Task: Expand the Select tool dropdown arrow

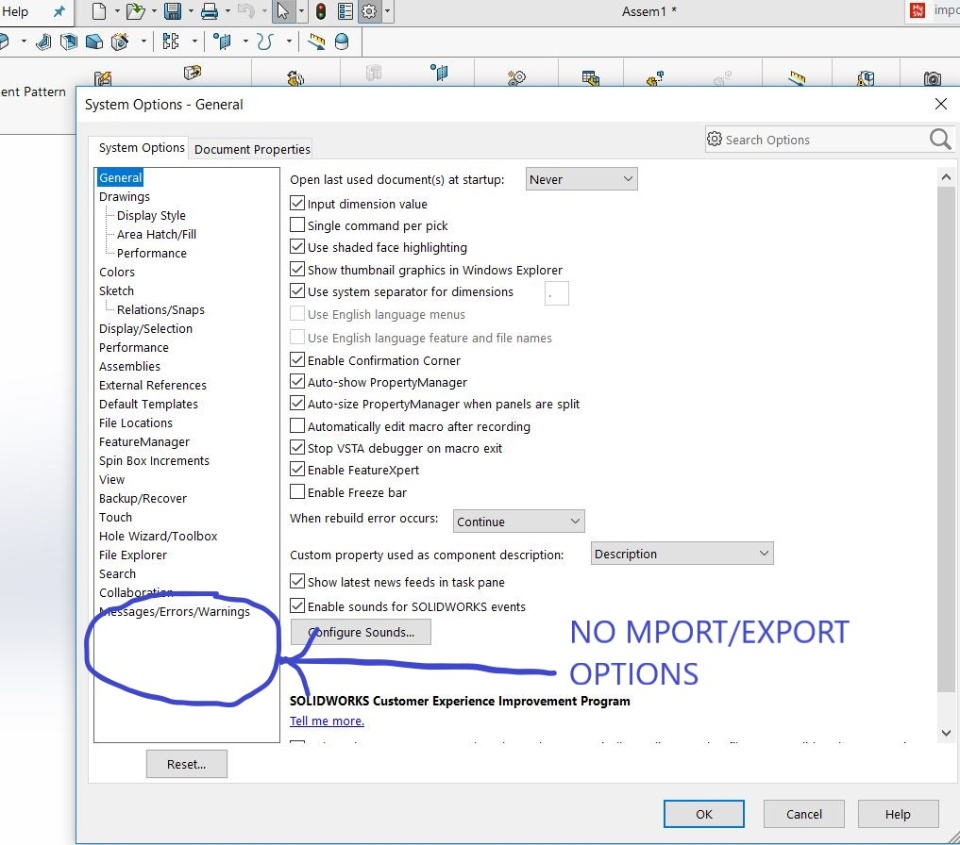Action: click(300, 11)
